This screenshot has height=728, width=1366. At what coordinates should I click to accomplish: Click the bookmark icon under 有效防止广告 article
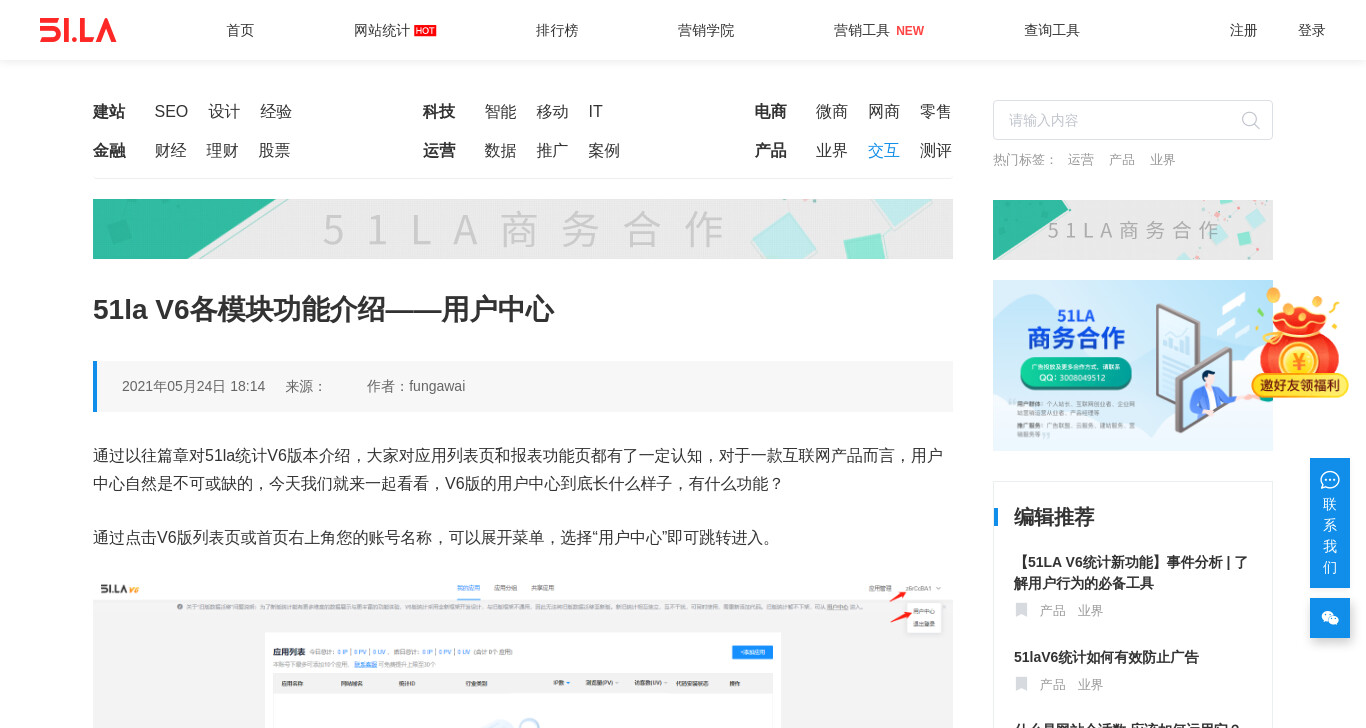coord(1021,684)
